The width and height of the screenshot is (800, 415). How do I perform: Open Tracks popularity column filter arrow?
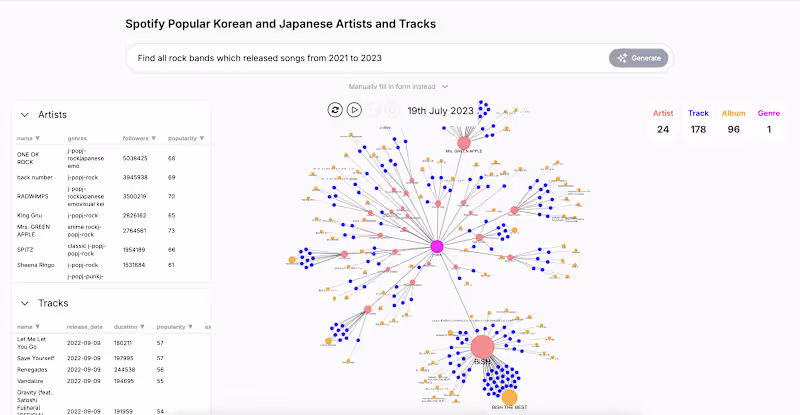(190, 327)
